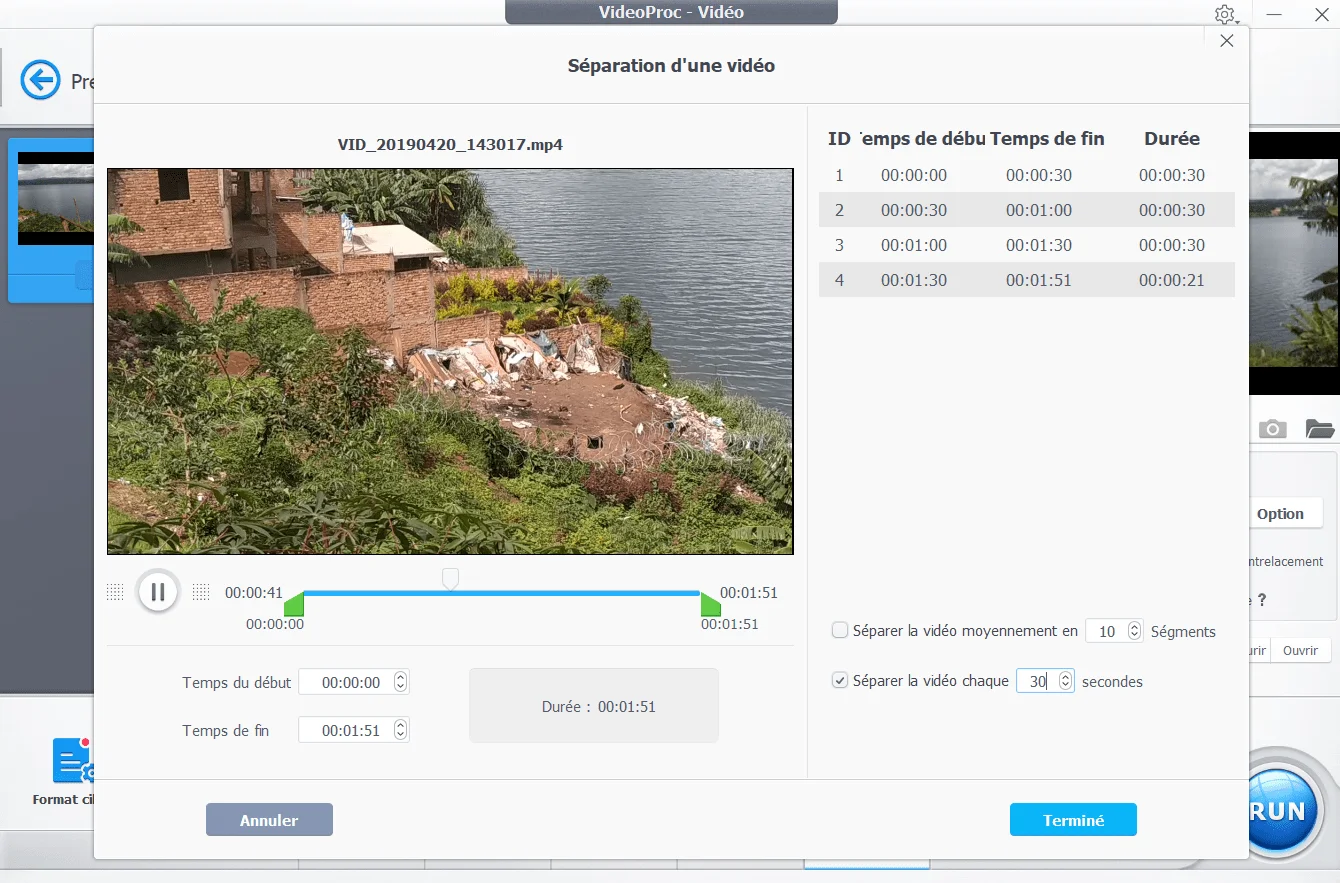
Task: Click the previous frame dotted icon
Action: point(115,592)
